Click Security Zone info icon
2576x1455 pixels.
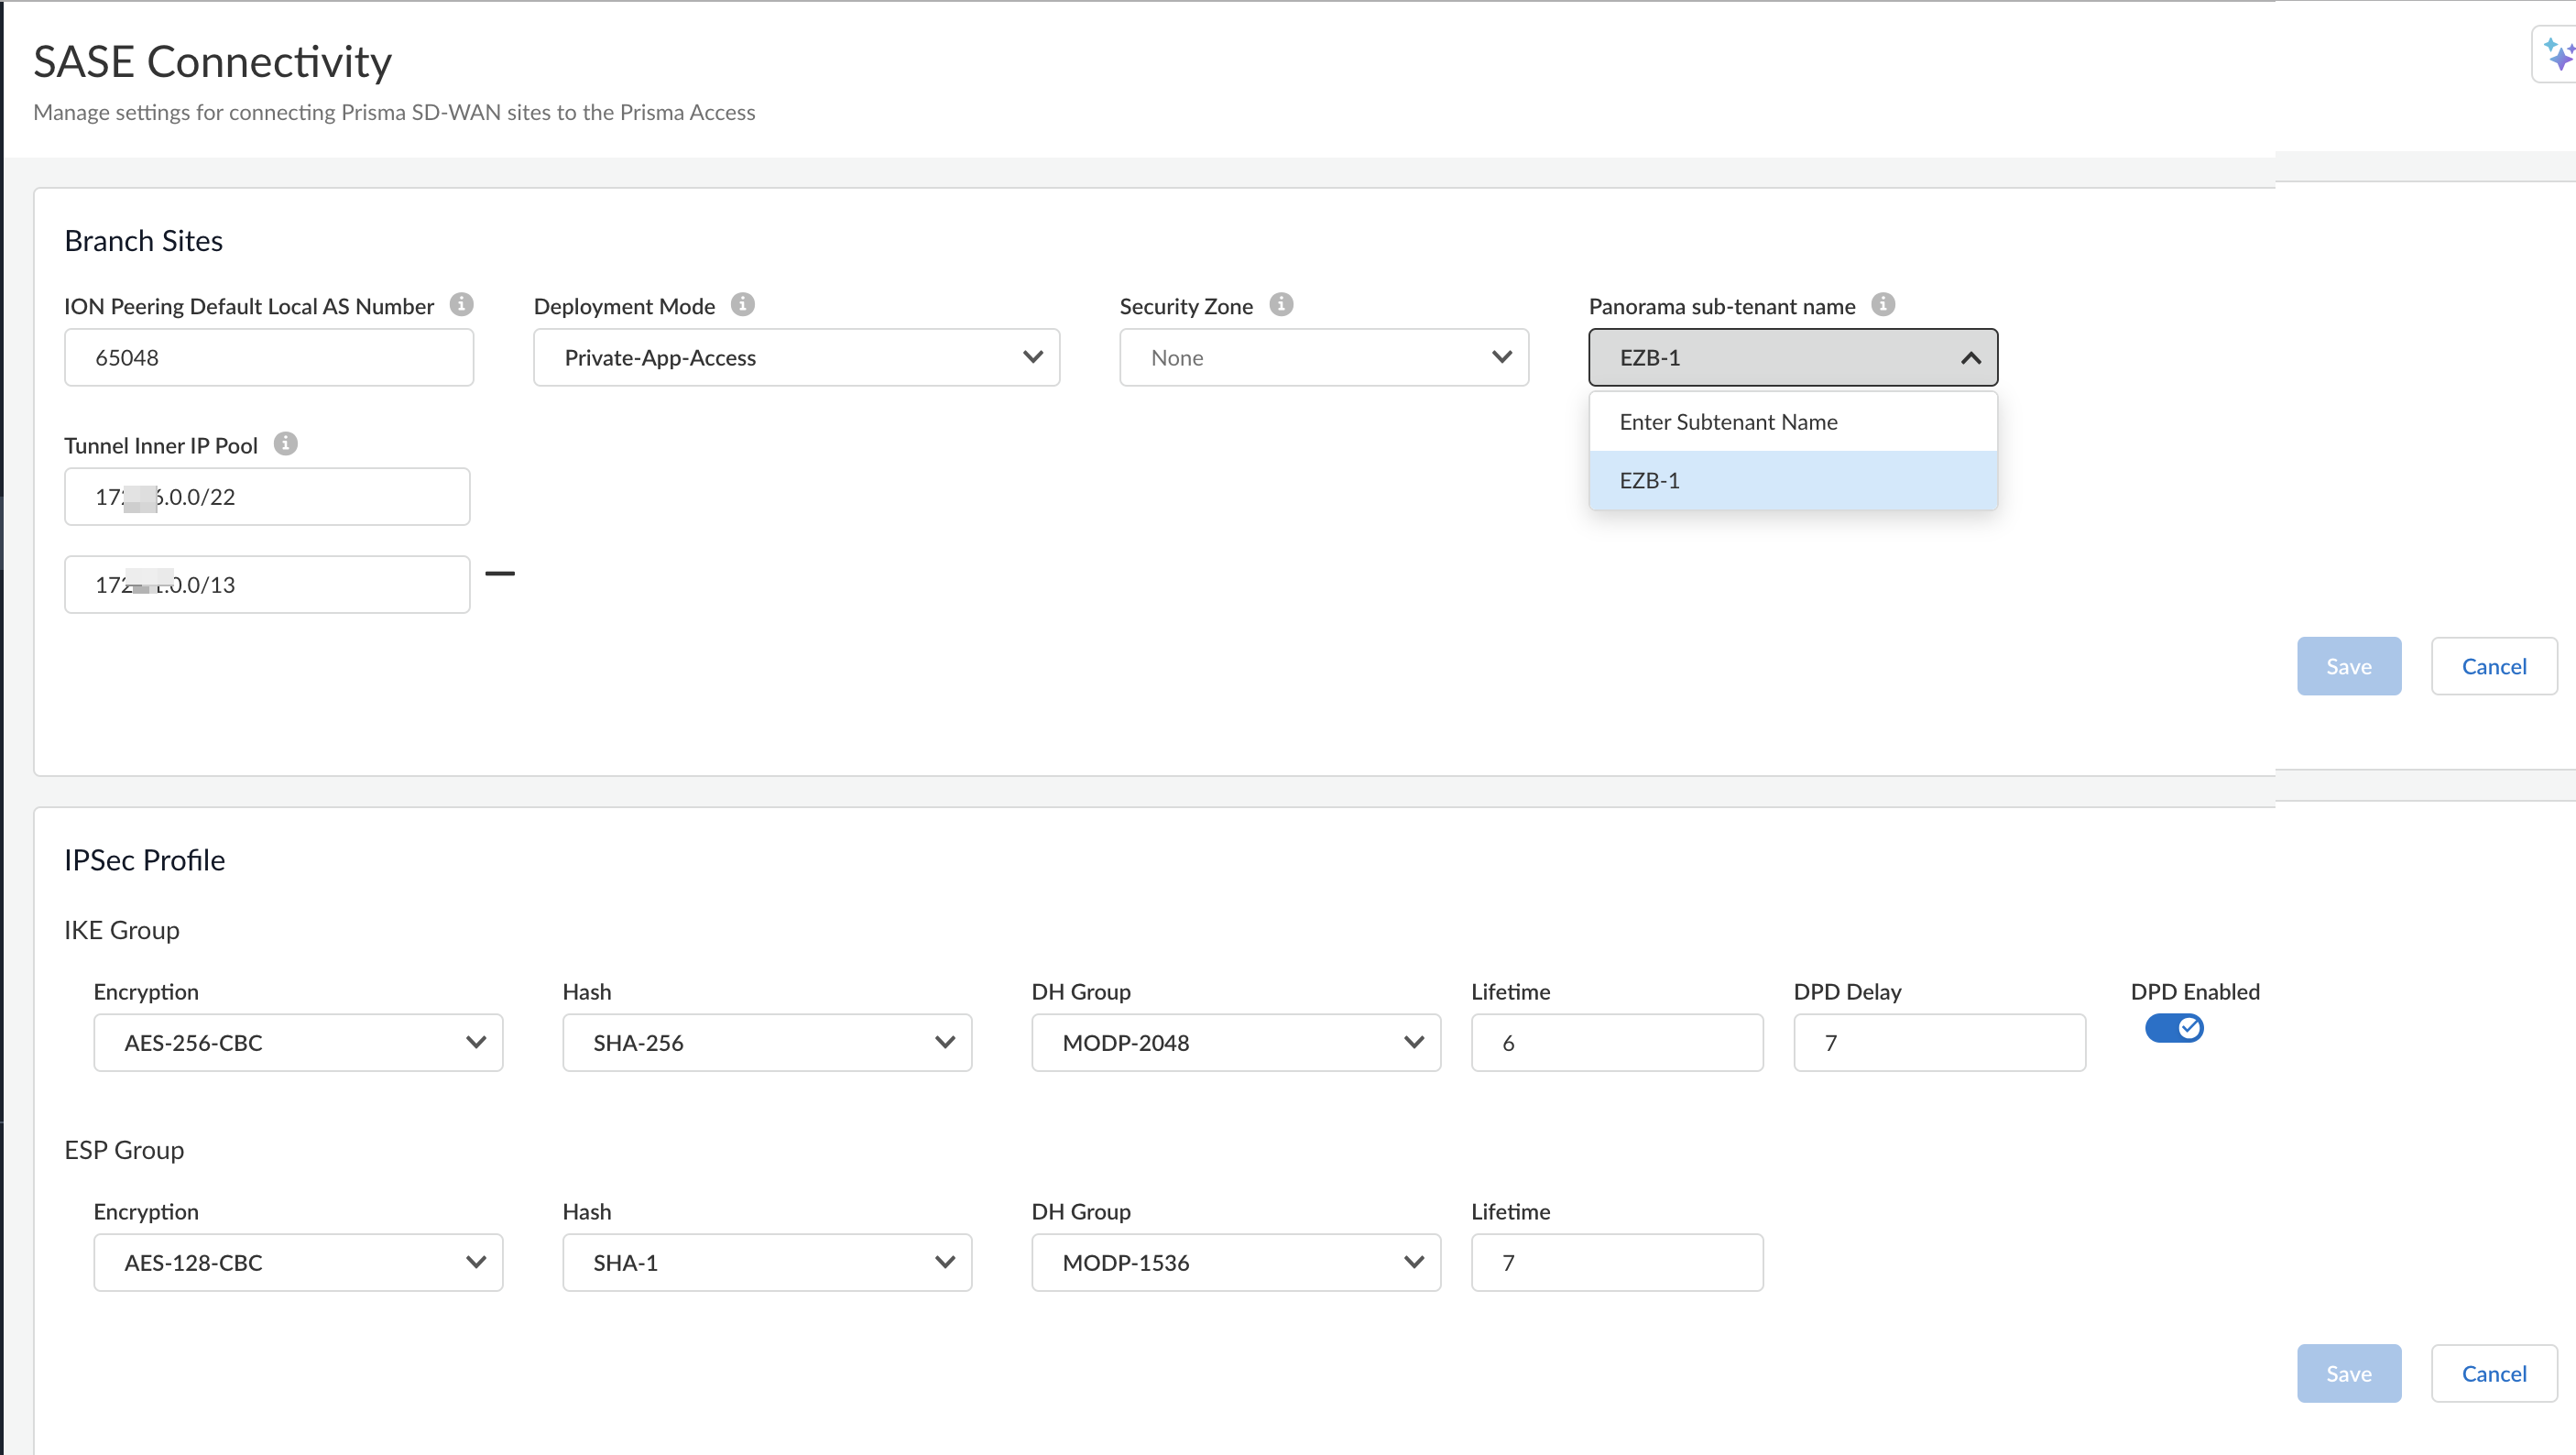1281,304
